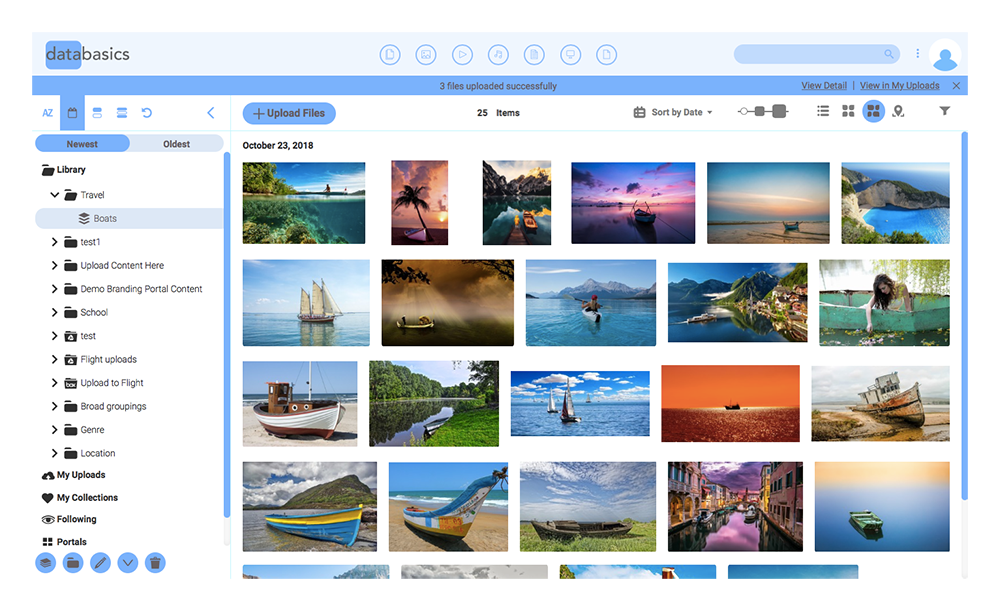
Task: Switch sorting to Oldest
Action: (177, 143)
